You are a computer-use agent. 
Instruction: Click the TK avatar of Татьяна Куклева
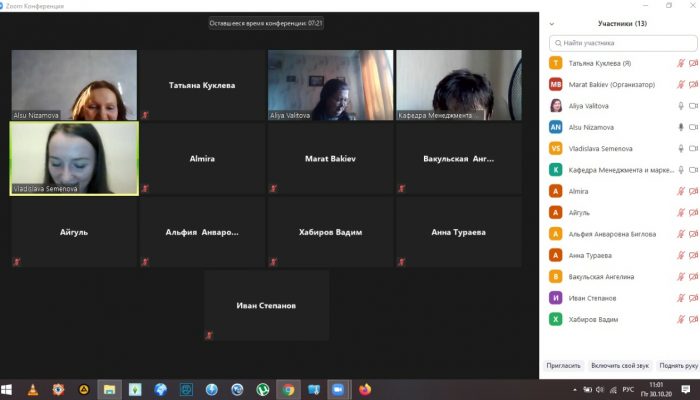pos(555,63)
